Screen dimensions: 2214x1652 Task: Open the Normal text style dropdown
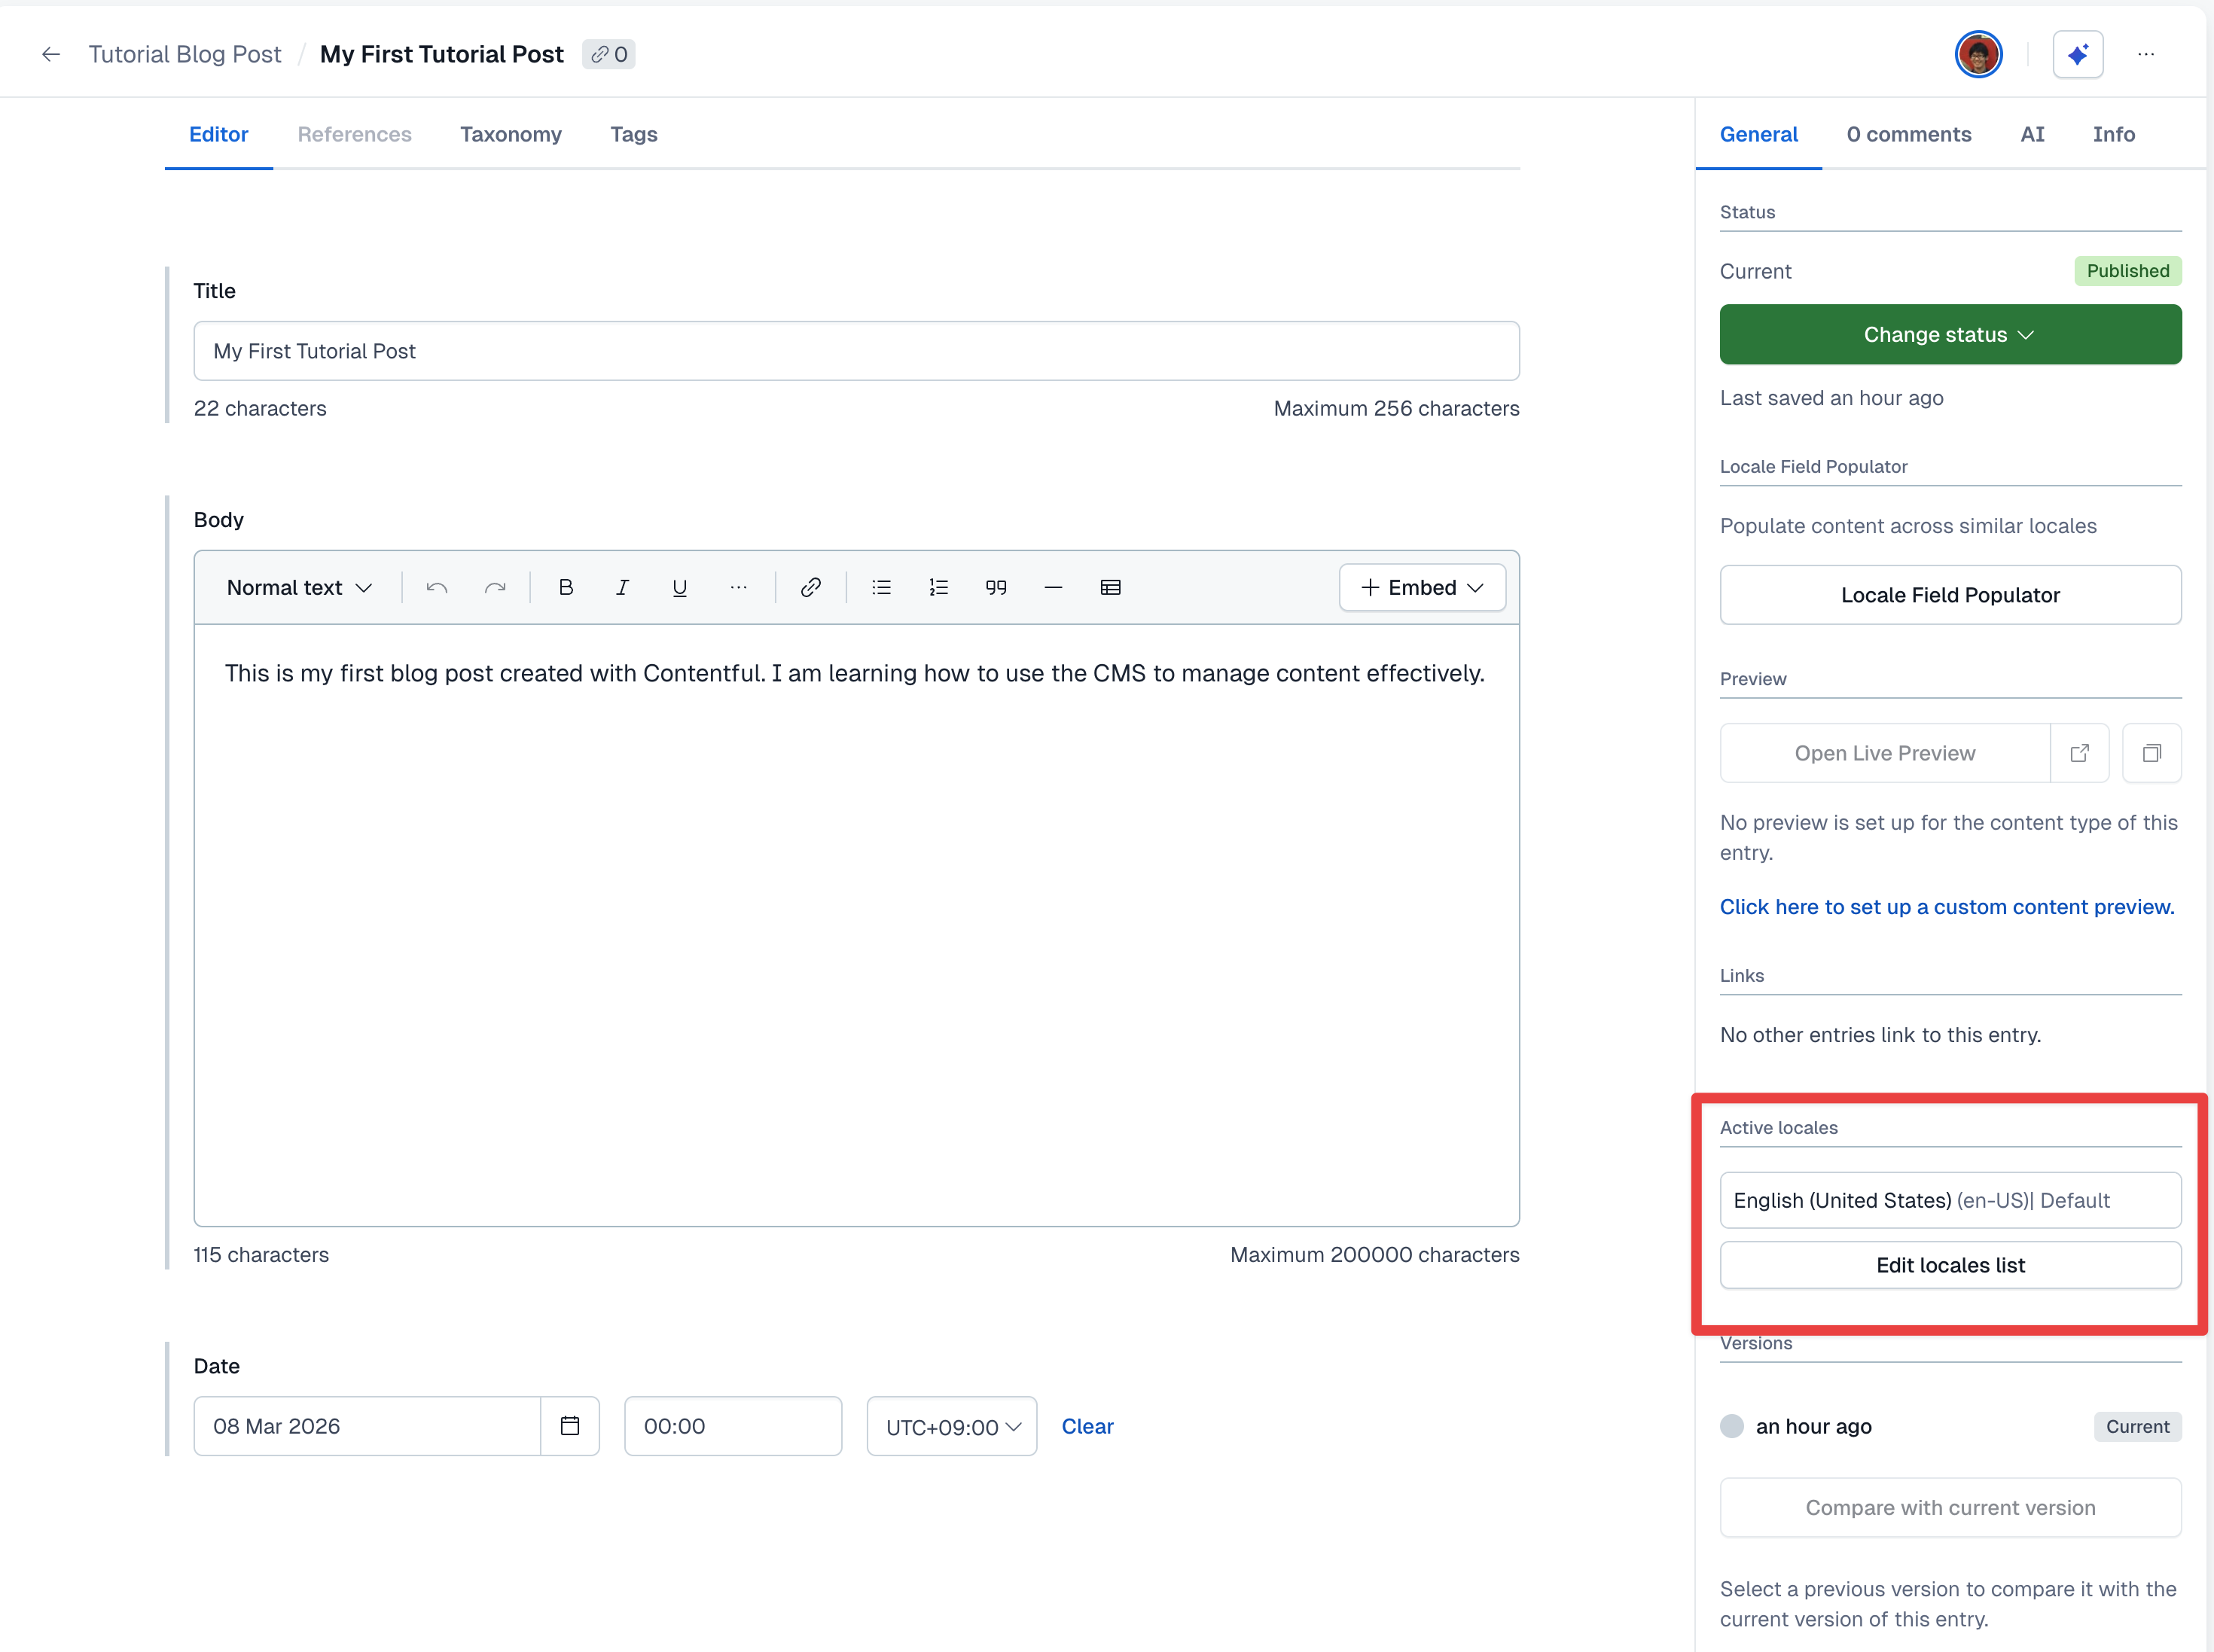(x=299, y=587)
